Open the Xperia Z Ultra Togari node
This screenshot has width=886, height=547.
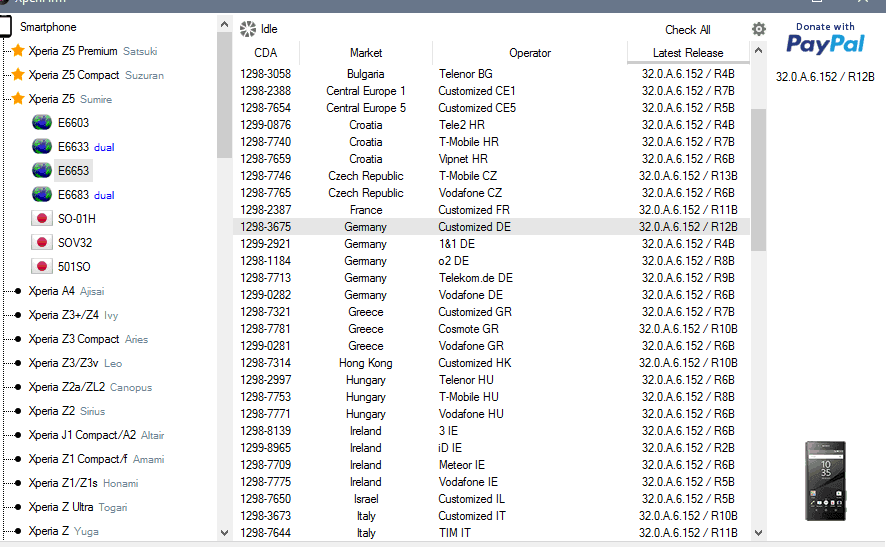point(78,507)
